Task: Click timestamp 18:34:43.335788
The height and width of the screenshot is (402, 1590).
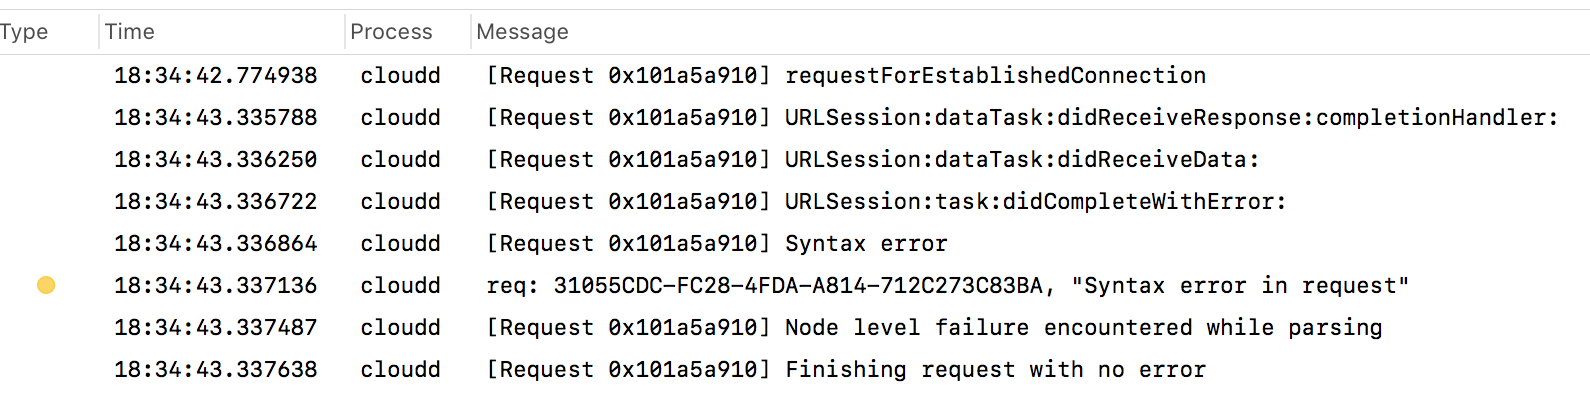Action: [x=216, y=117]
